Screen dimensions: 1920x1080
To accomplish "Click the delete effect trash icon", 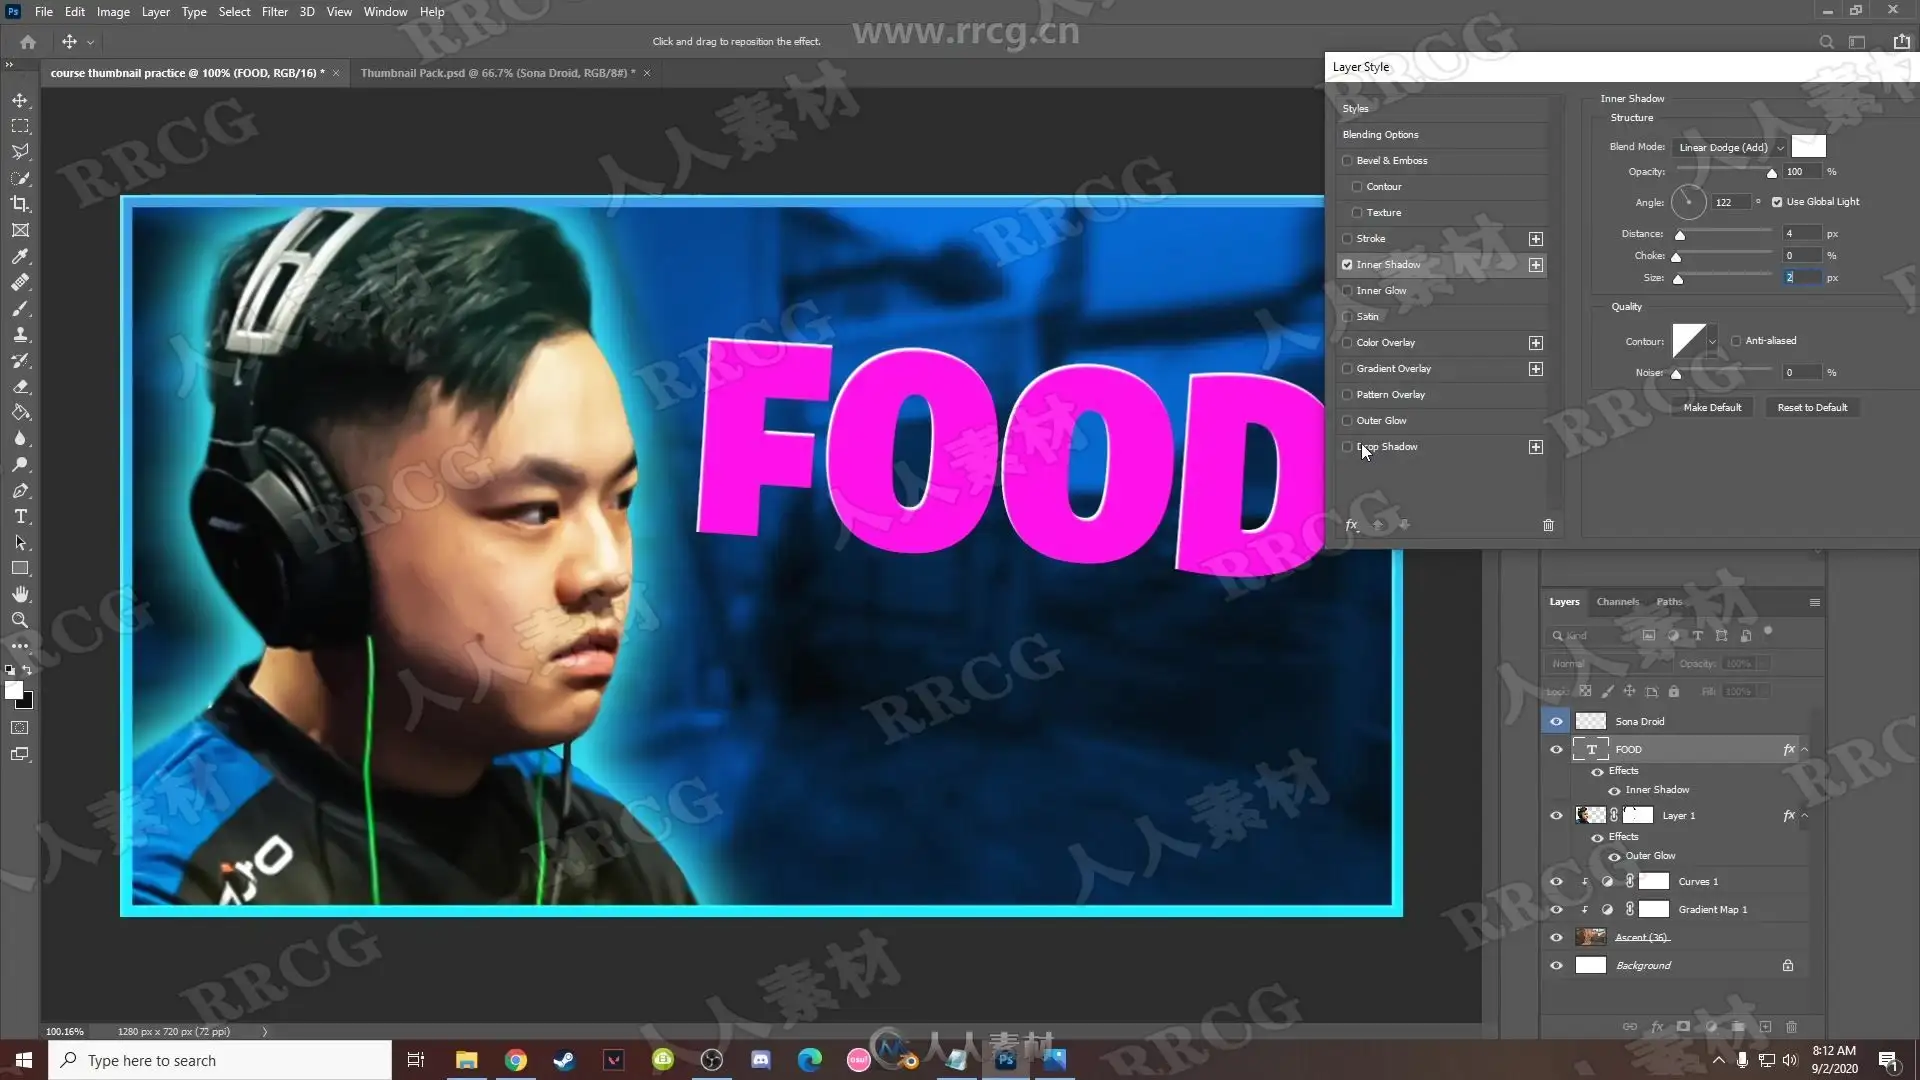I will coord(1548,525).
